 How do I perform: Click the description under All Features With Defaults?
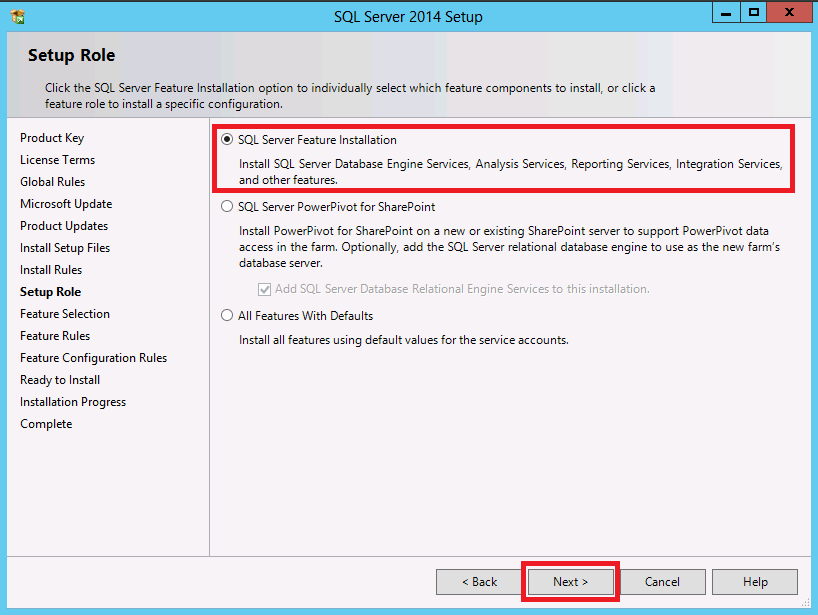(404, 340)
